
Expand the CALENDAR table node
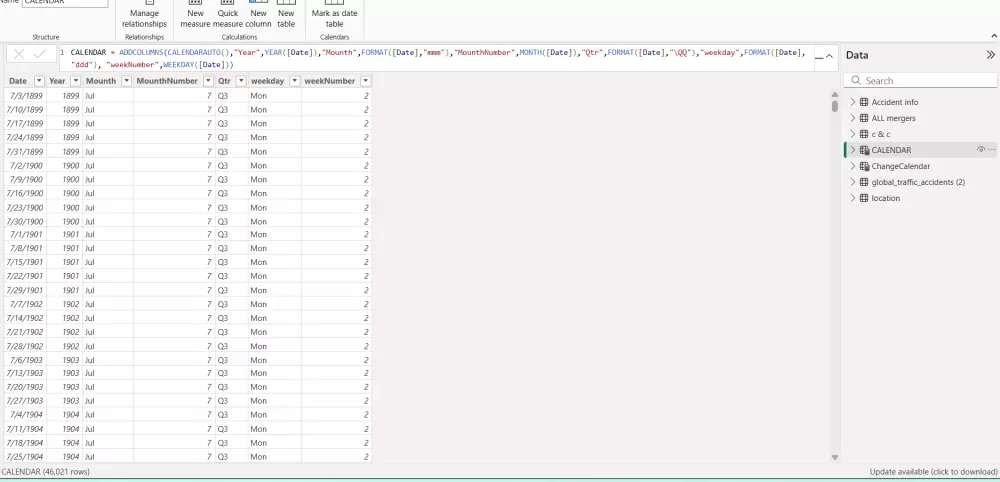853,150
